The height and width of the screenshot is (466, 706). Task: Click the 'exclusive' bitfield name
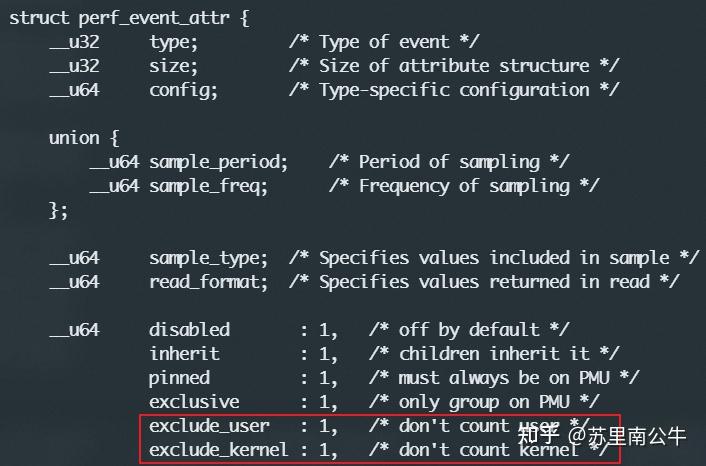(x=194, y=402)
